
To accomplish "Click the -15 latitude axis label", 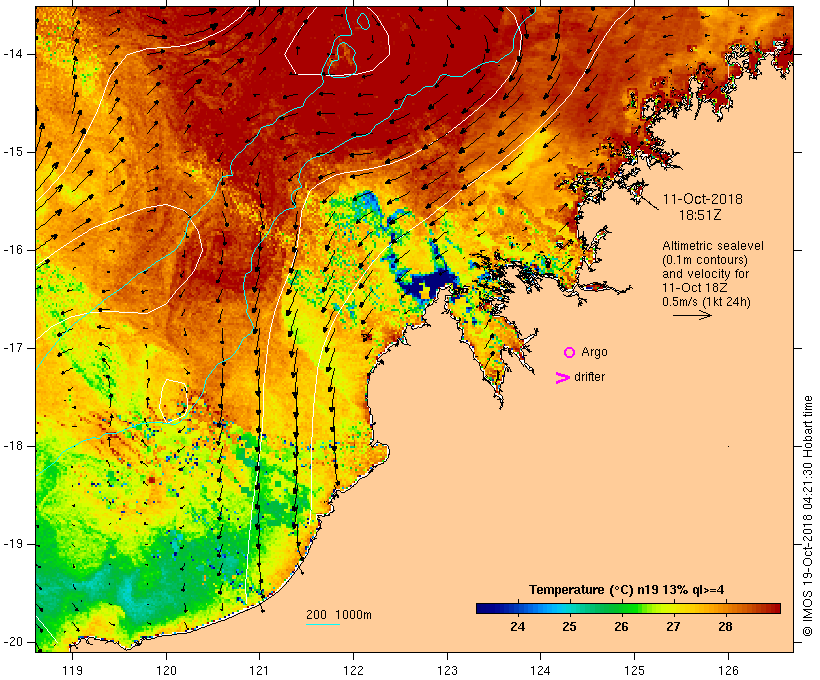I will (x=13, y=152).
